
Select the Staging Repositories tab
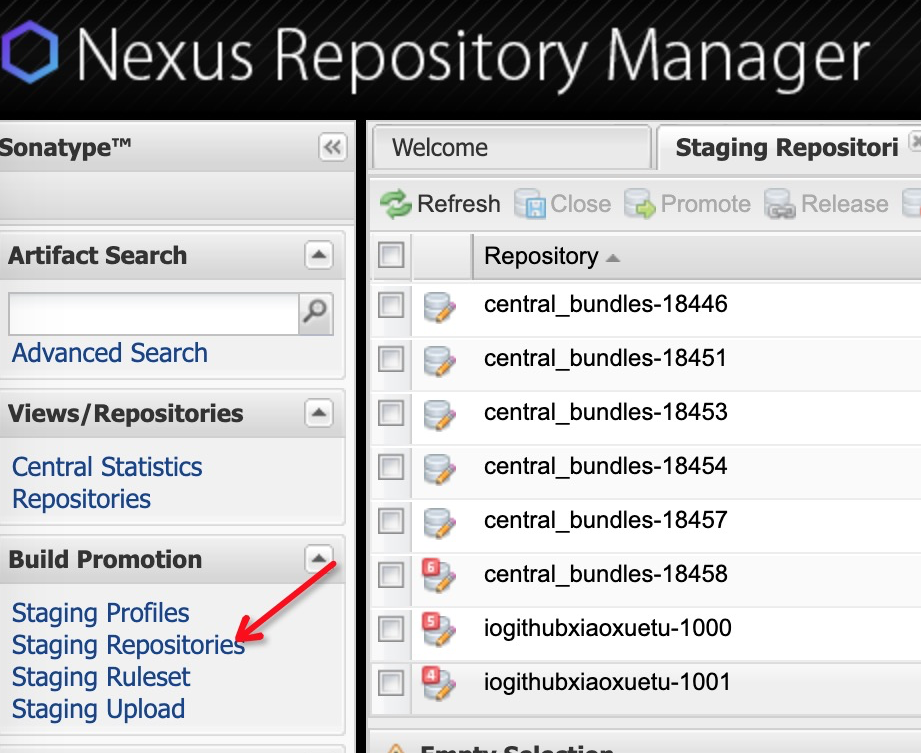coord(787,147)
